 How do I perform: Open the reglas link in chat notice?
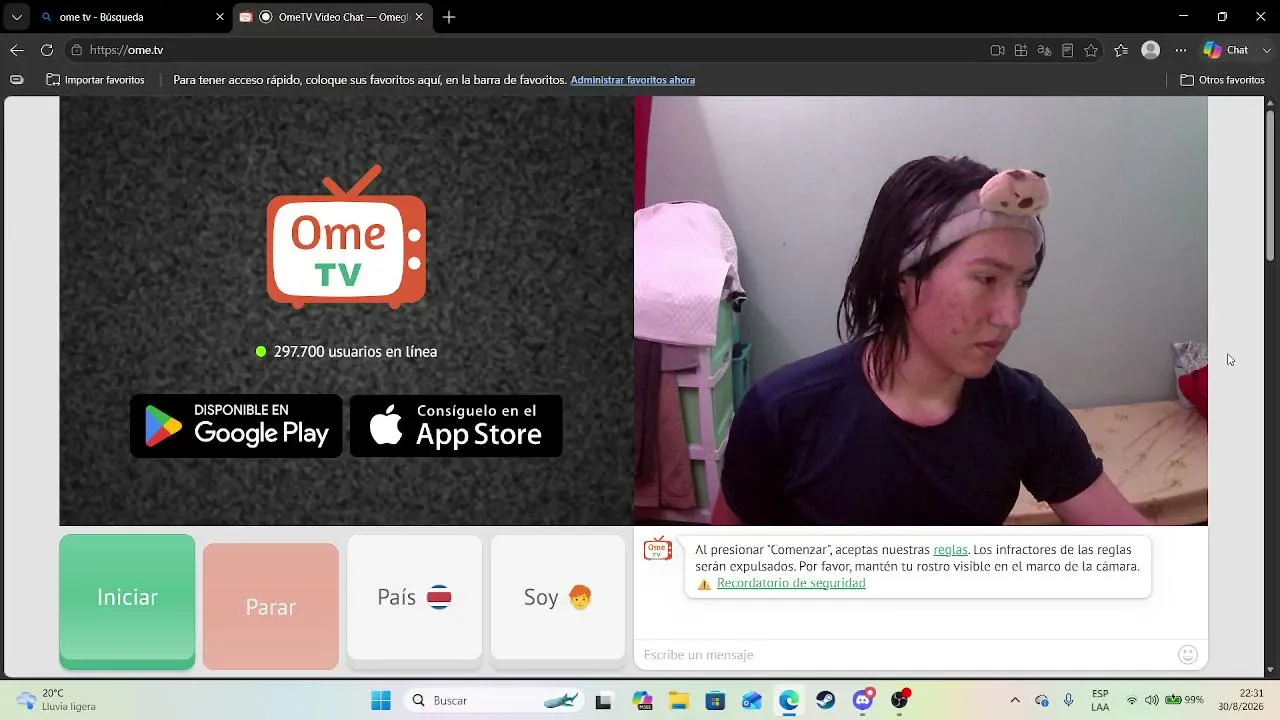click(950, 549)
